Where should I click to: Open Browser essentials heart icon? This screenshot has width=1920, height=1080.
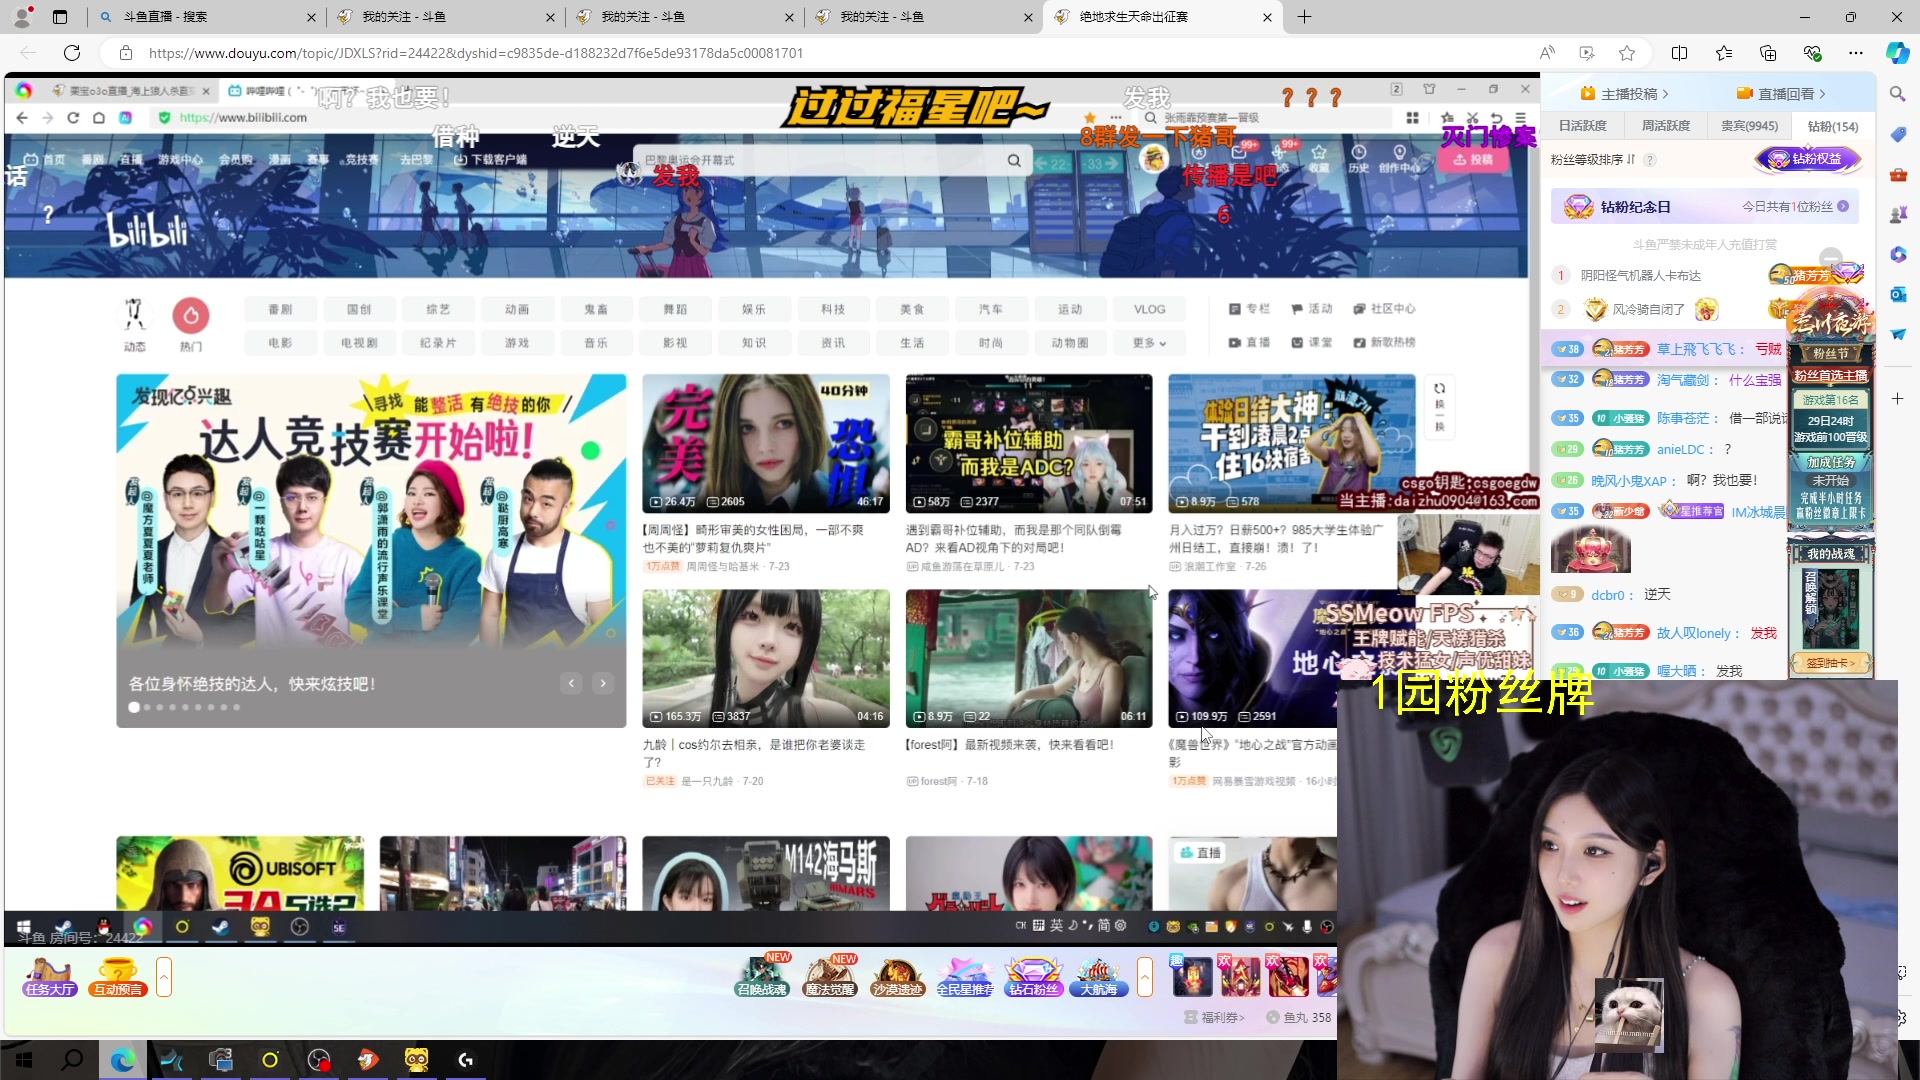click(1812, 53)
